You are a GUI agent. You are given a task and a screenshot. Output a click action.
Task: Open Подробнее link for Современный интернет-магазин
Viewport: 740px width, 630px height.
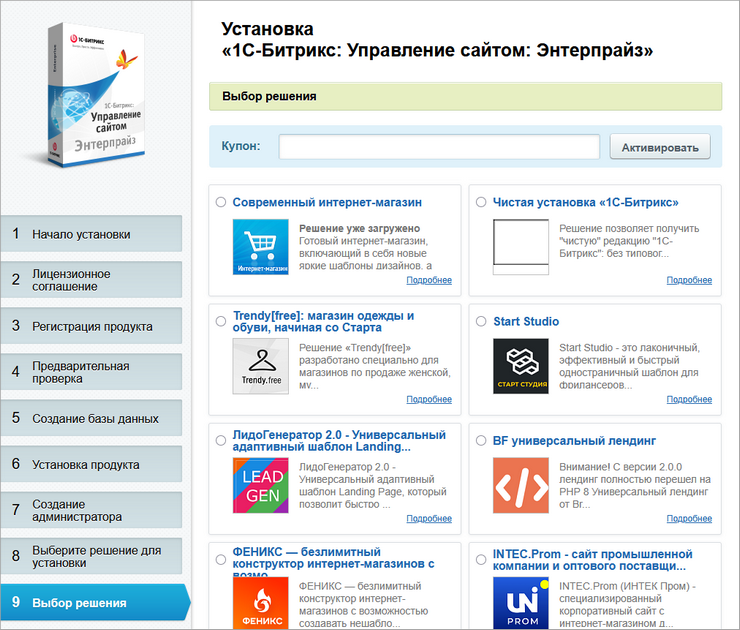tap(429, 280)
